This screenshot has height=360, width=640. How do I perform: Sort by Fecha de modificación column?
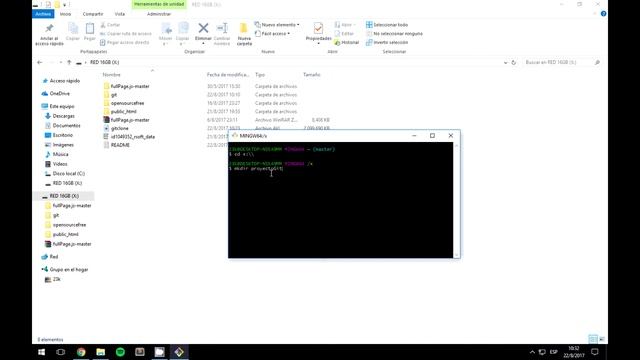point(228,75)
